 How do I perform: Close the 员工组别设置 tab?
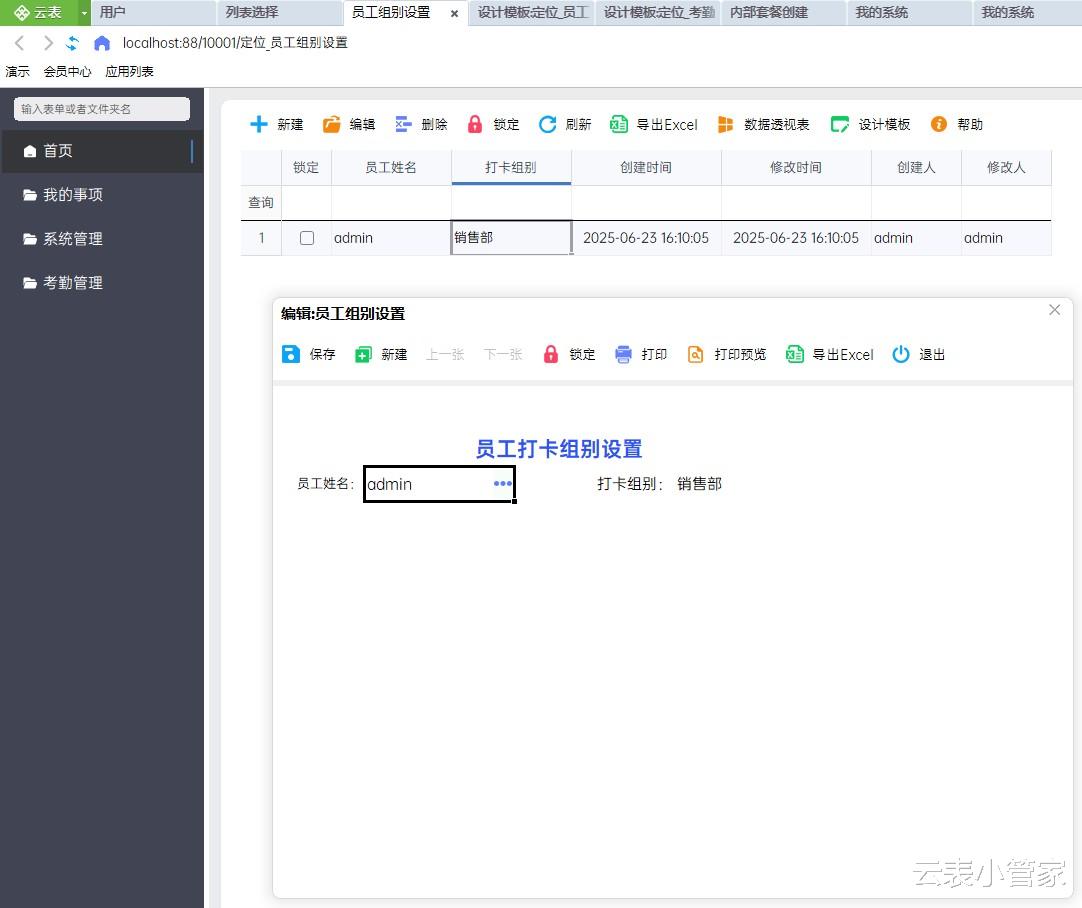454,13
